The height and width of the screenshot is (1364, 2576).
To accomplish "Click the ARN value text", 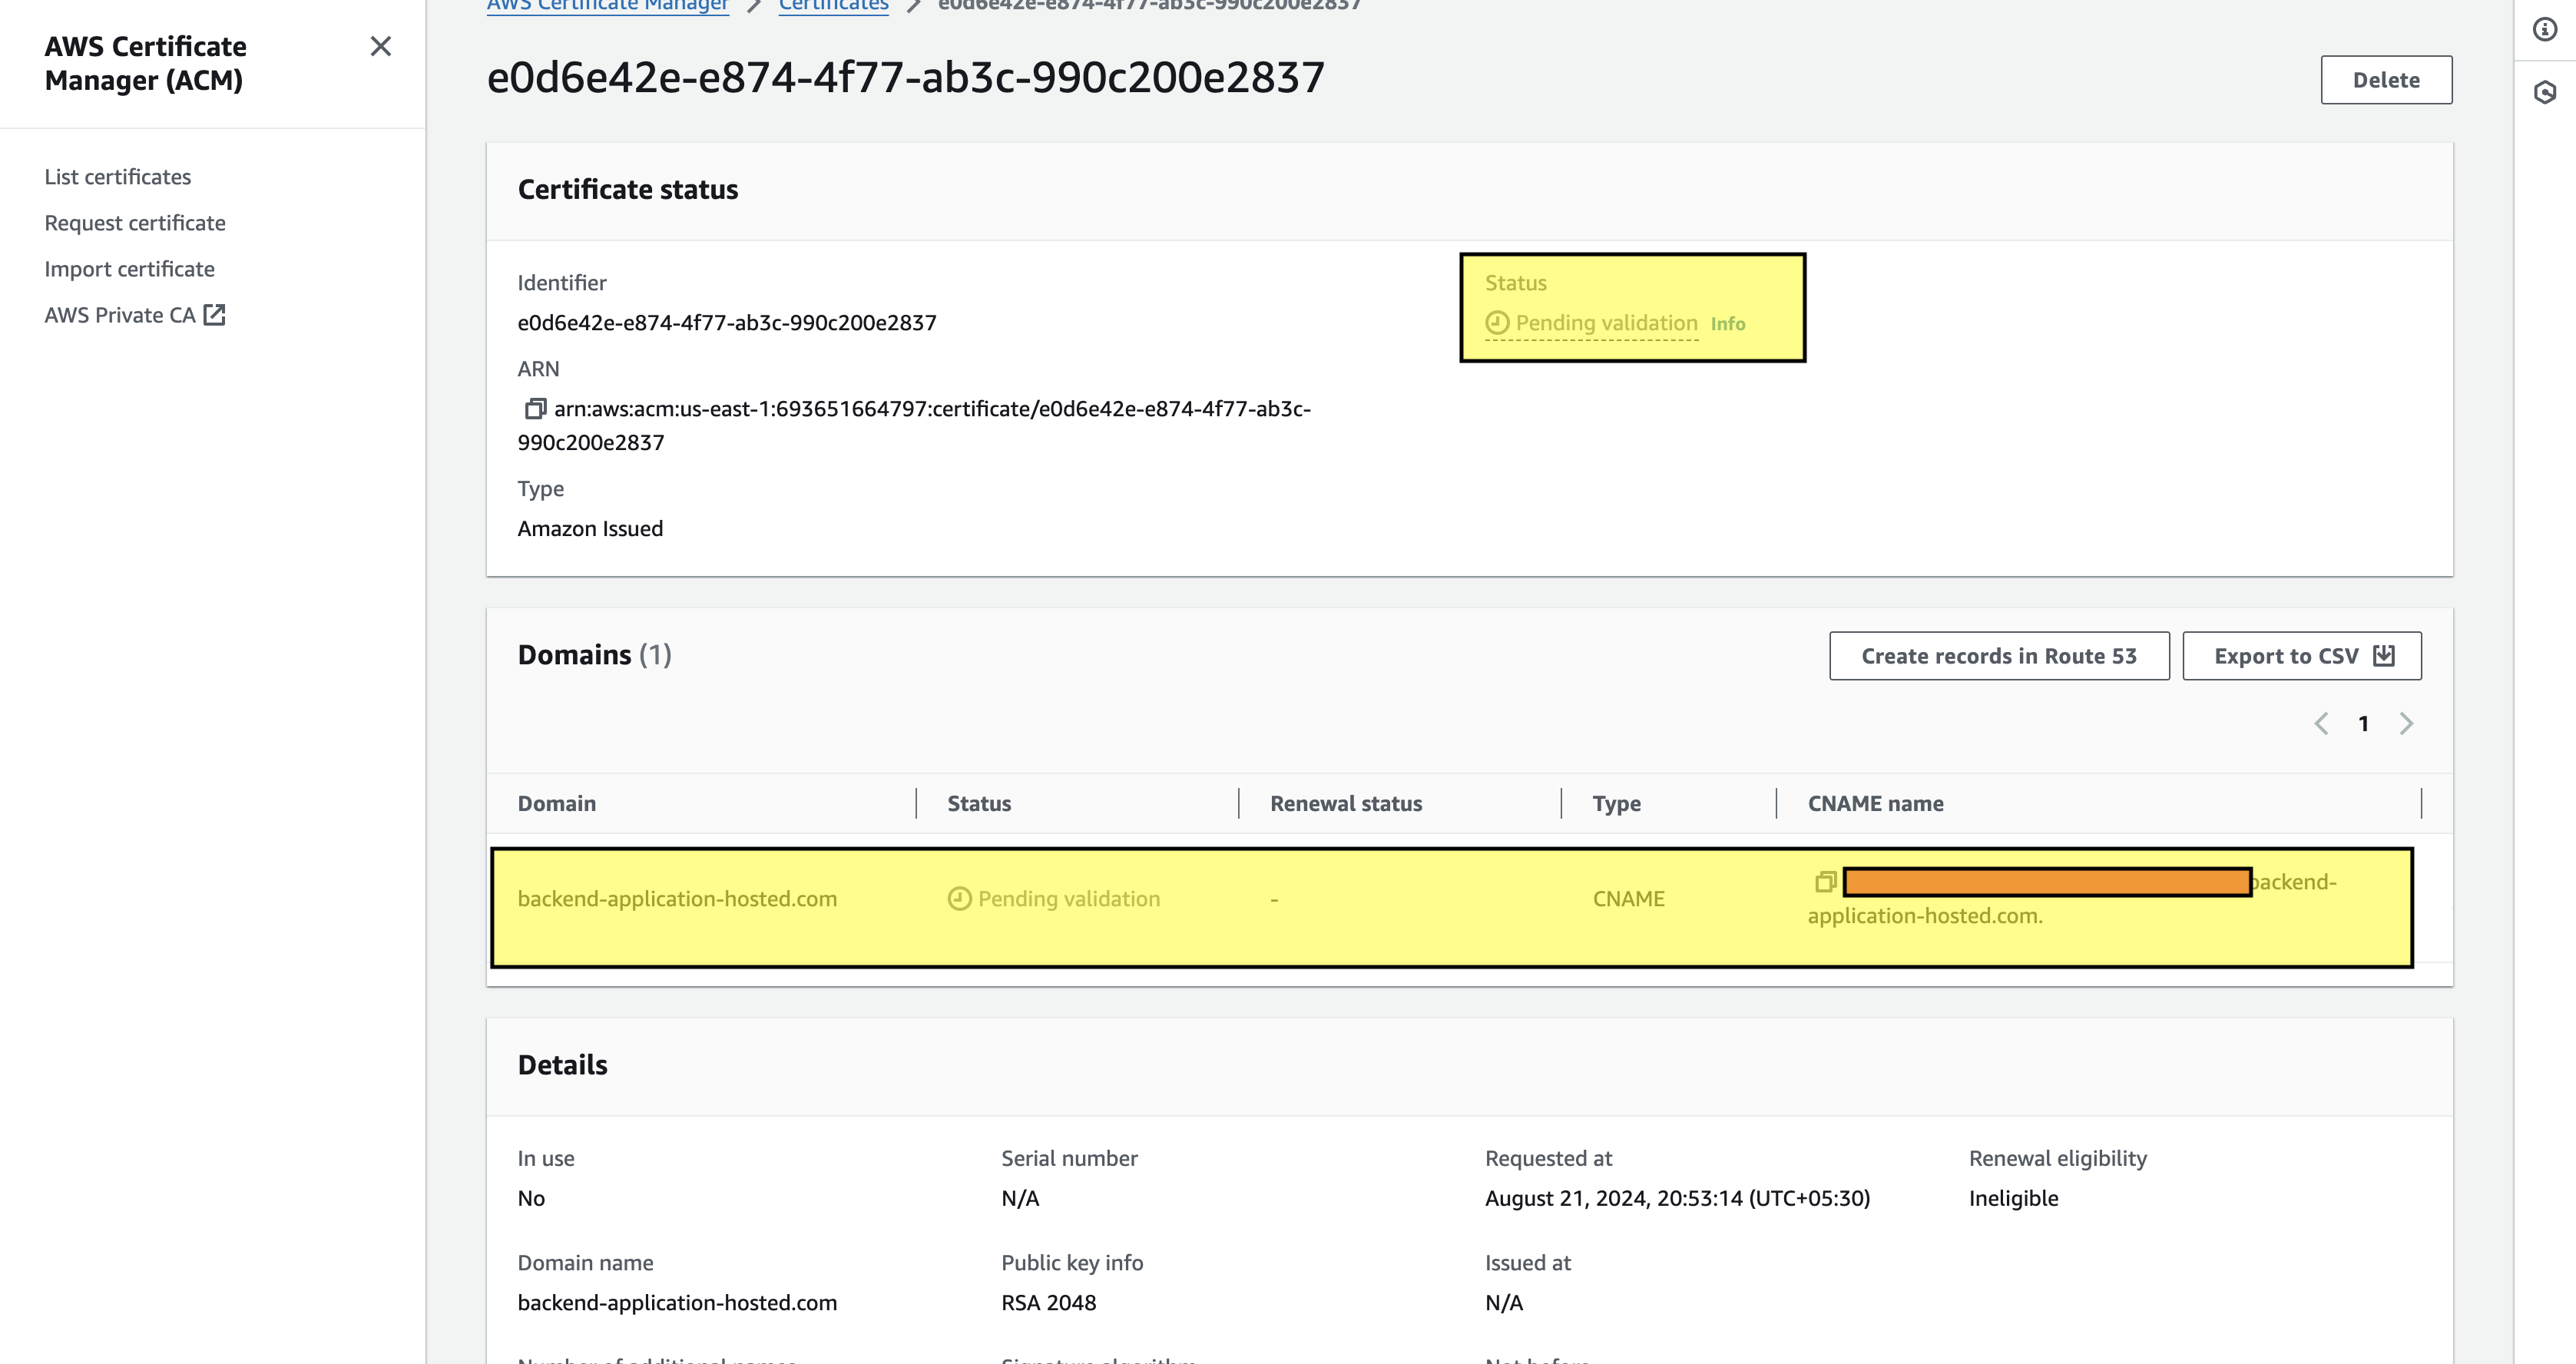I will tap(915, 425).
